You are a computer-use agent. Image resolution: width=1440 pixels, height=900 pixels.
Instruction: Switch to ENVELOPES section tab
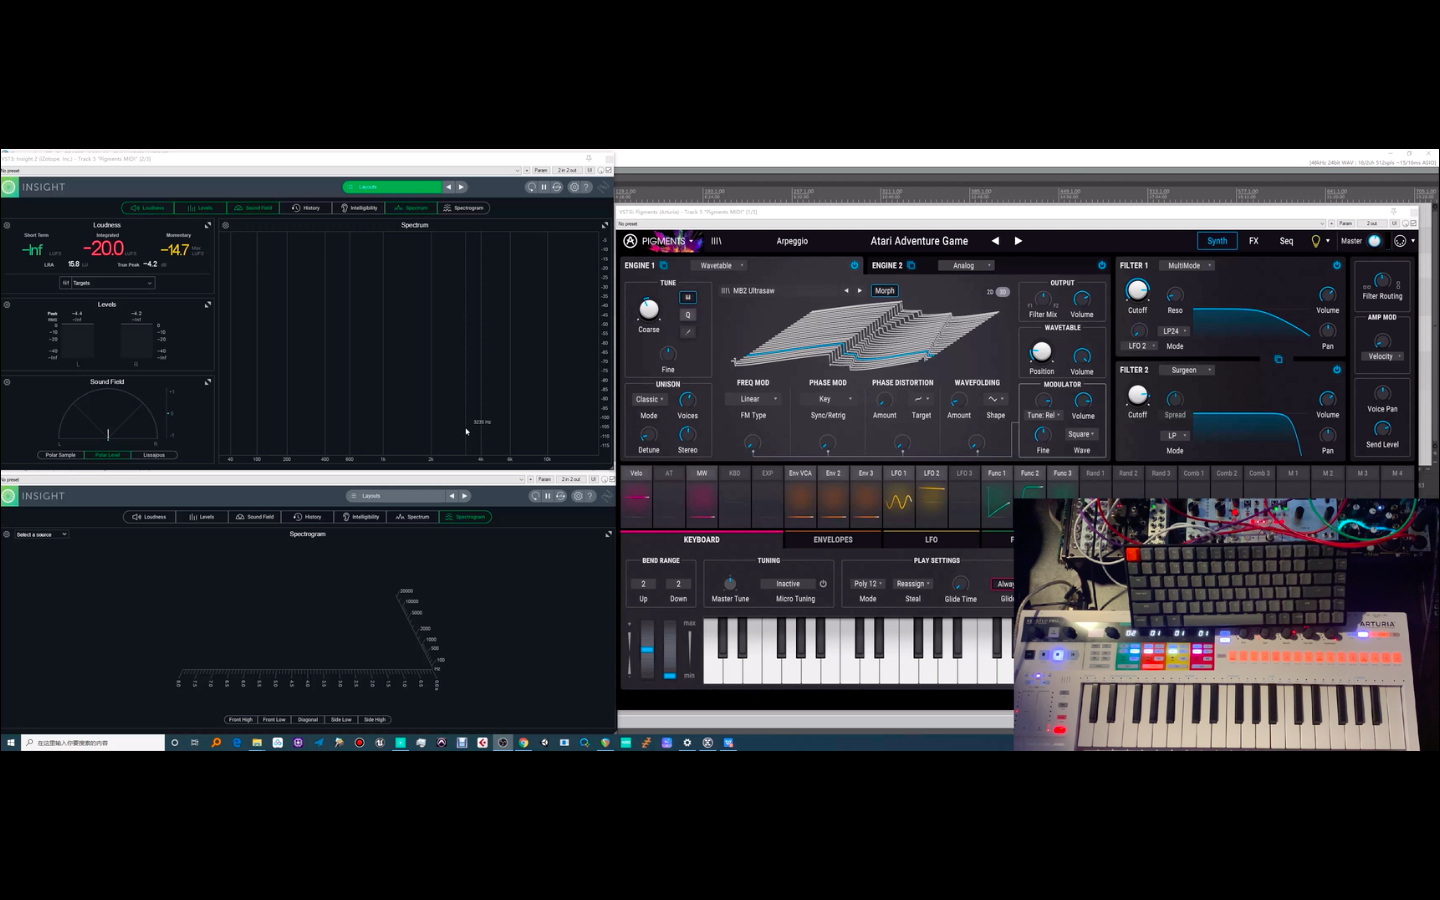click(833, 540)
